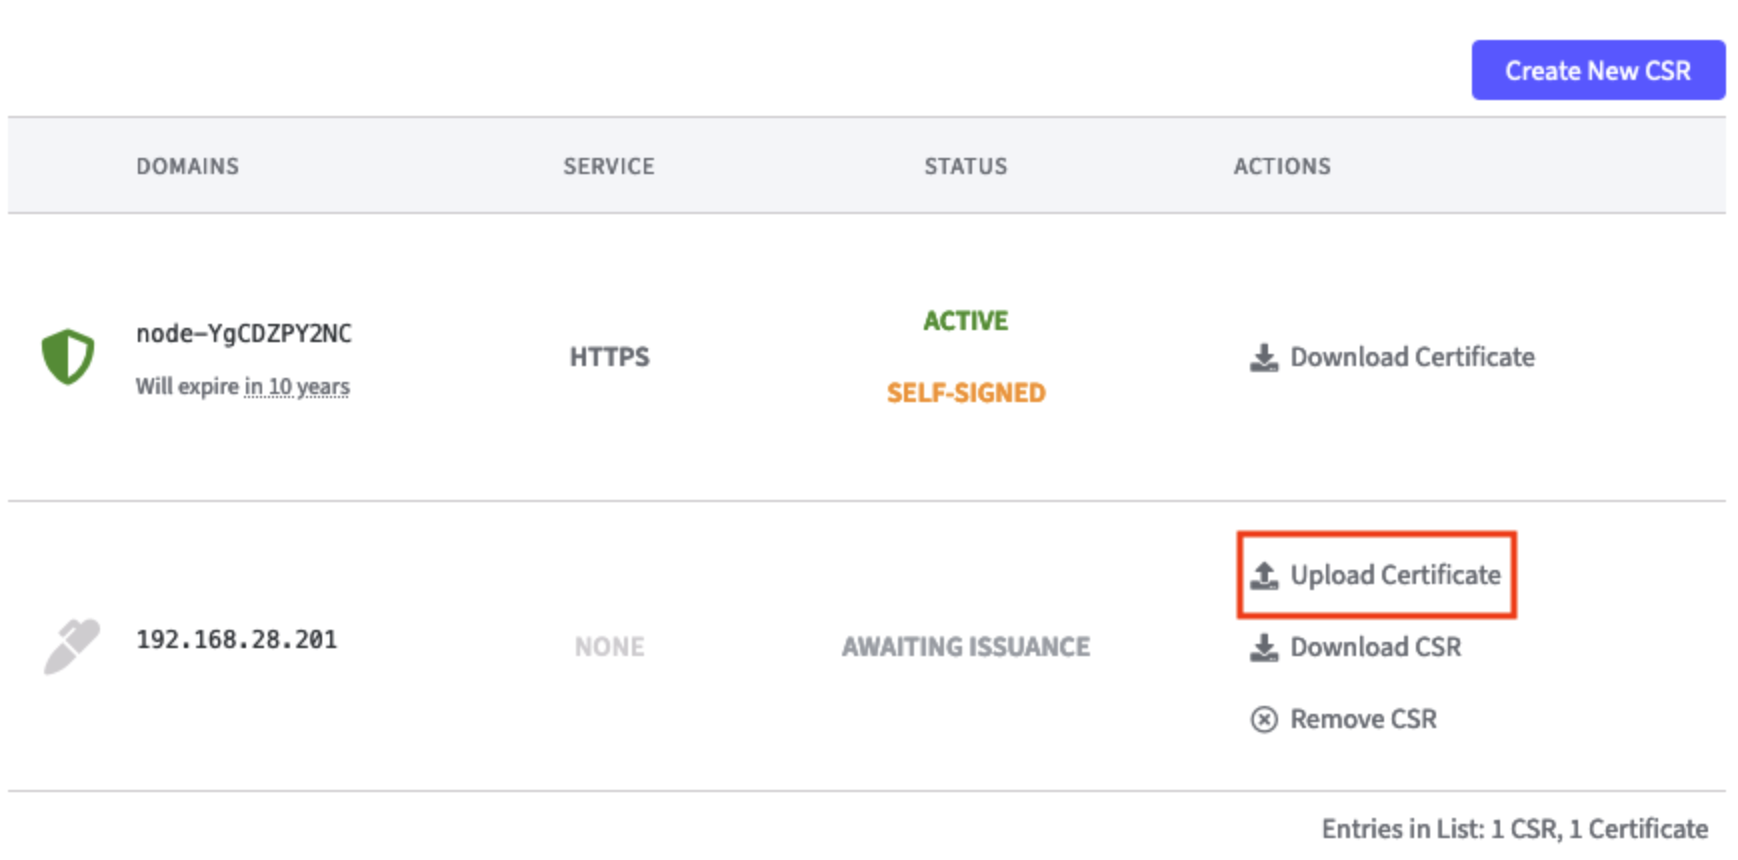The height and width of the screenshot is (860, 1738).
Task: Choose Remove CSR text link
Action: [1363, 719]
